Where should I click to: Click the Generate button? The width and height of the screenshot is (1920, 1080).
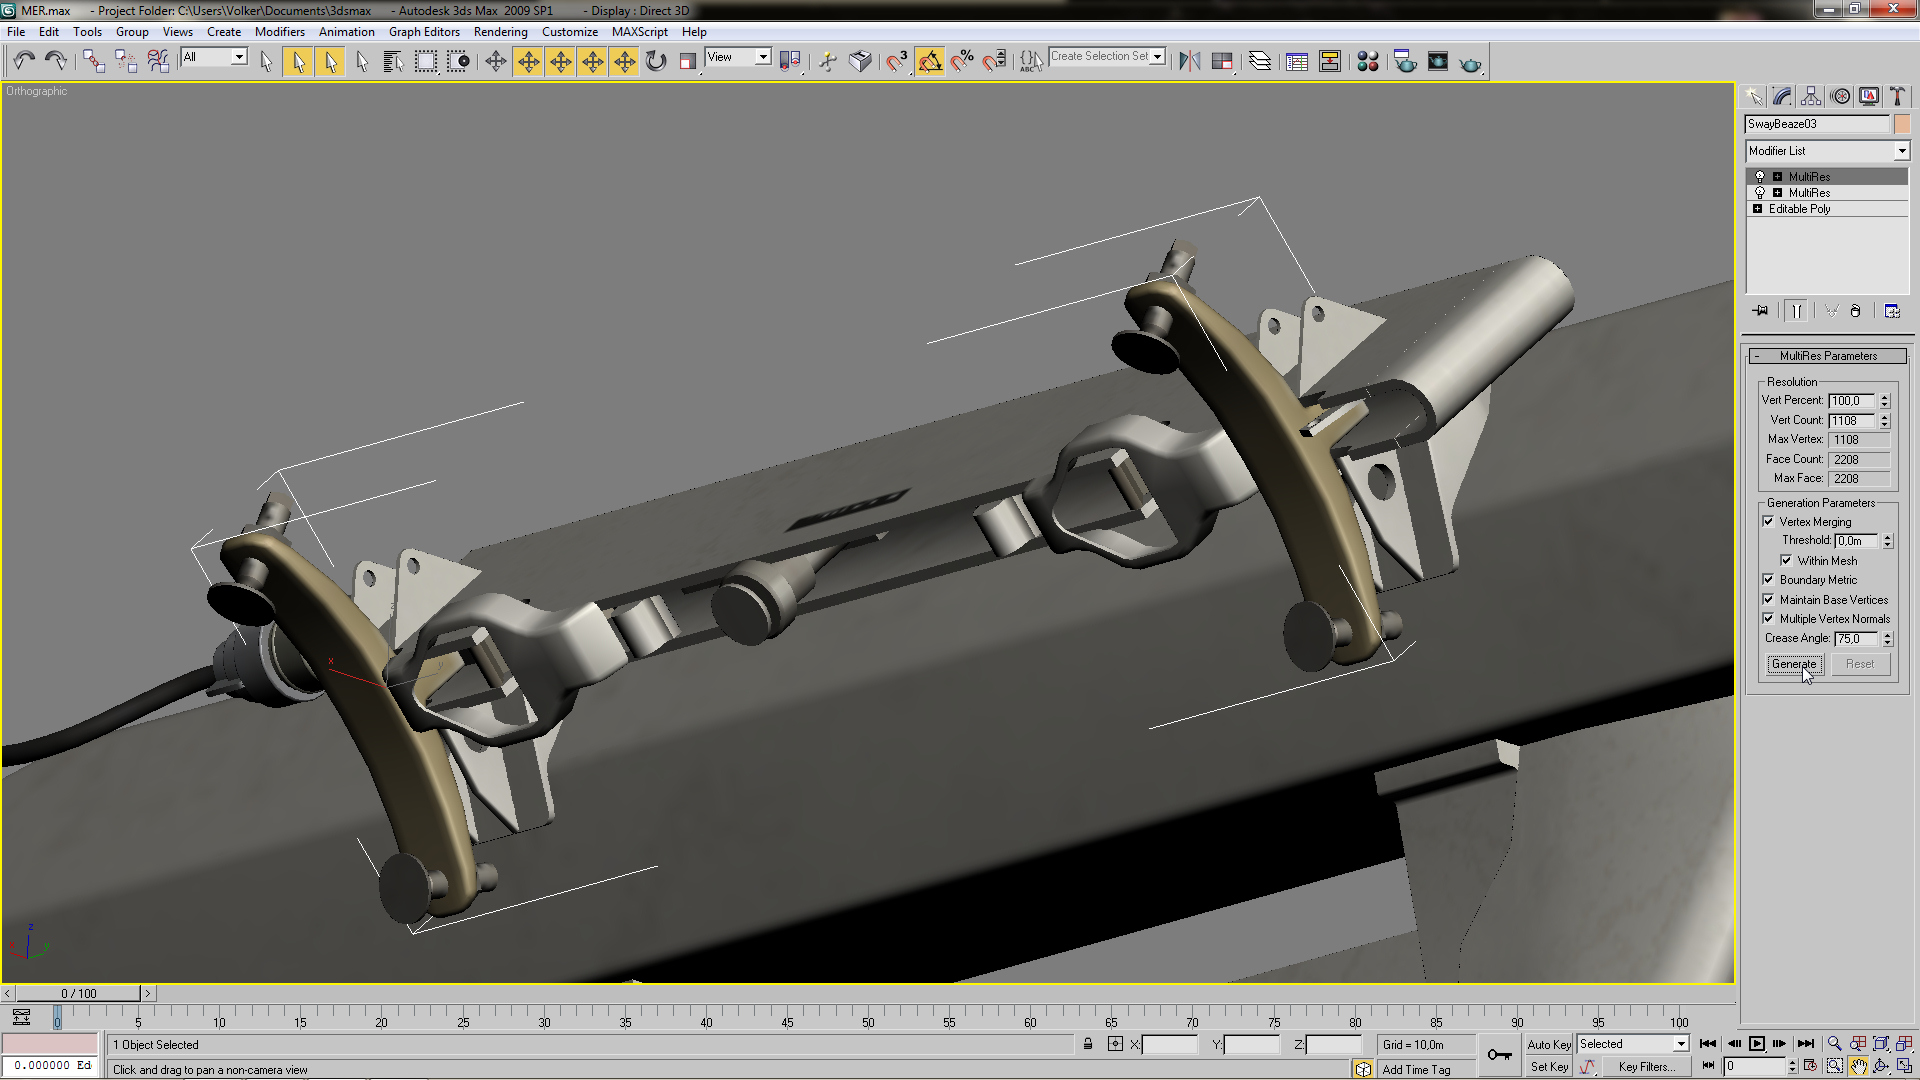[1794, 664]
